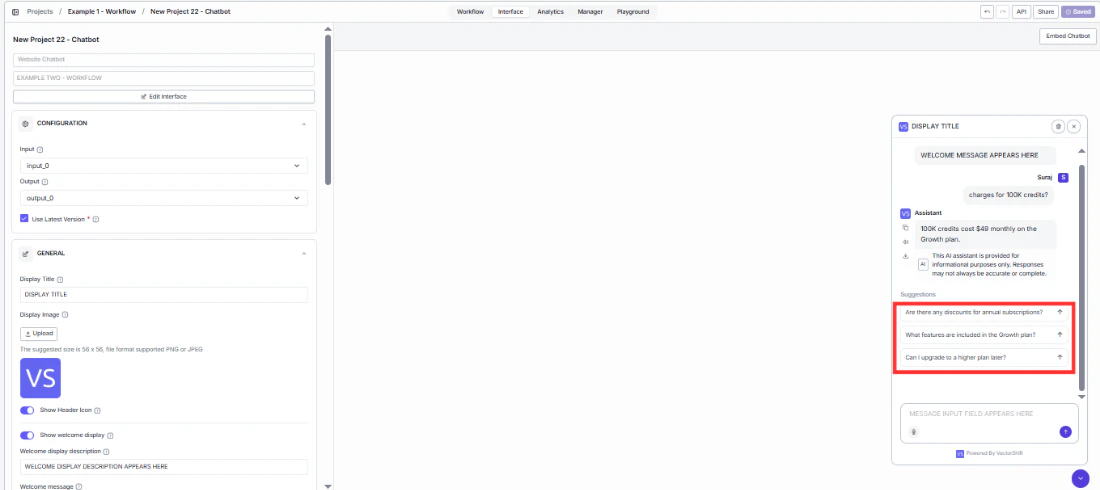Click the trash icon in chatbot header
The width and height of the screenshot is (1100, 490).
click(x=1058, y=126)
